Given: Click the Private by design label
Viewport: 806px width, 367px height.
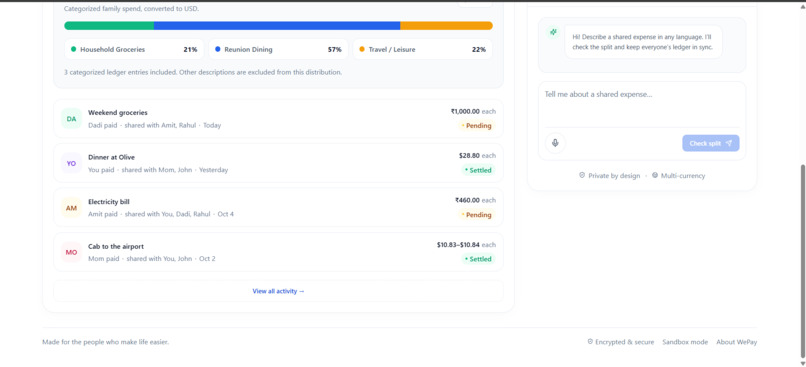Looking at the screenshot, I should [614, 176].
